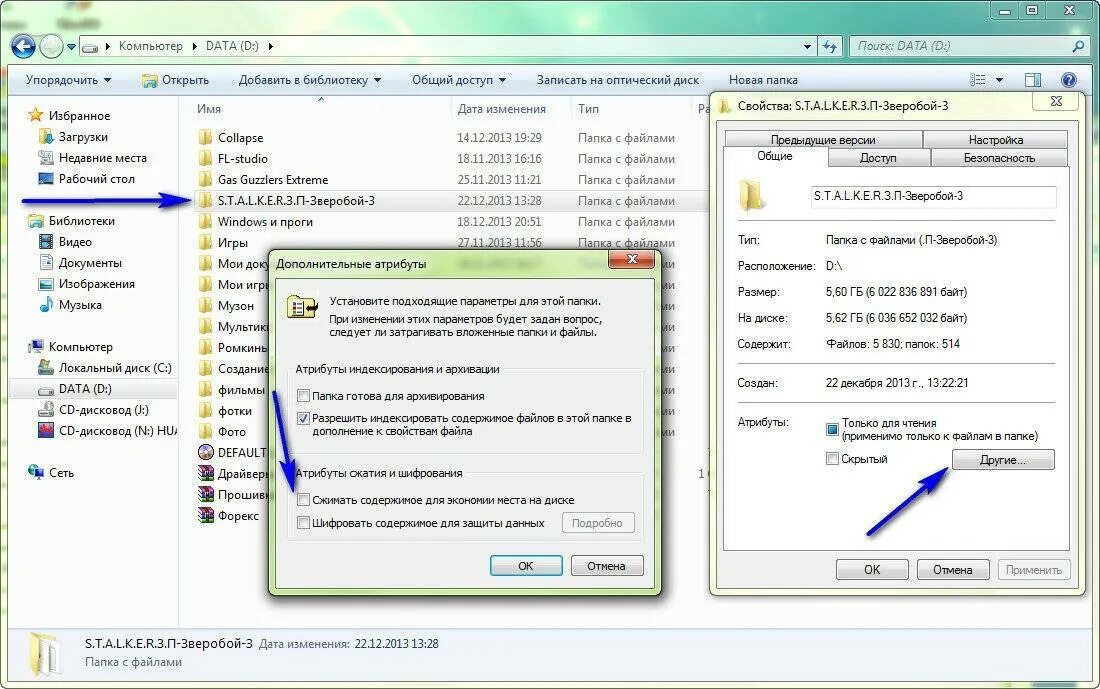The width and height of the screenshot is (1100, 689).
Task: Click the Другие... button
Action: pyautogui.click(x=1002, y=460)
